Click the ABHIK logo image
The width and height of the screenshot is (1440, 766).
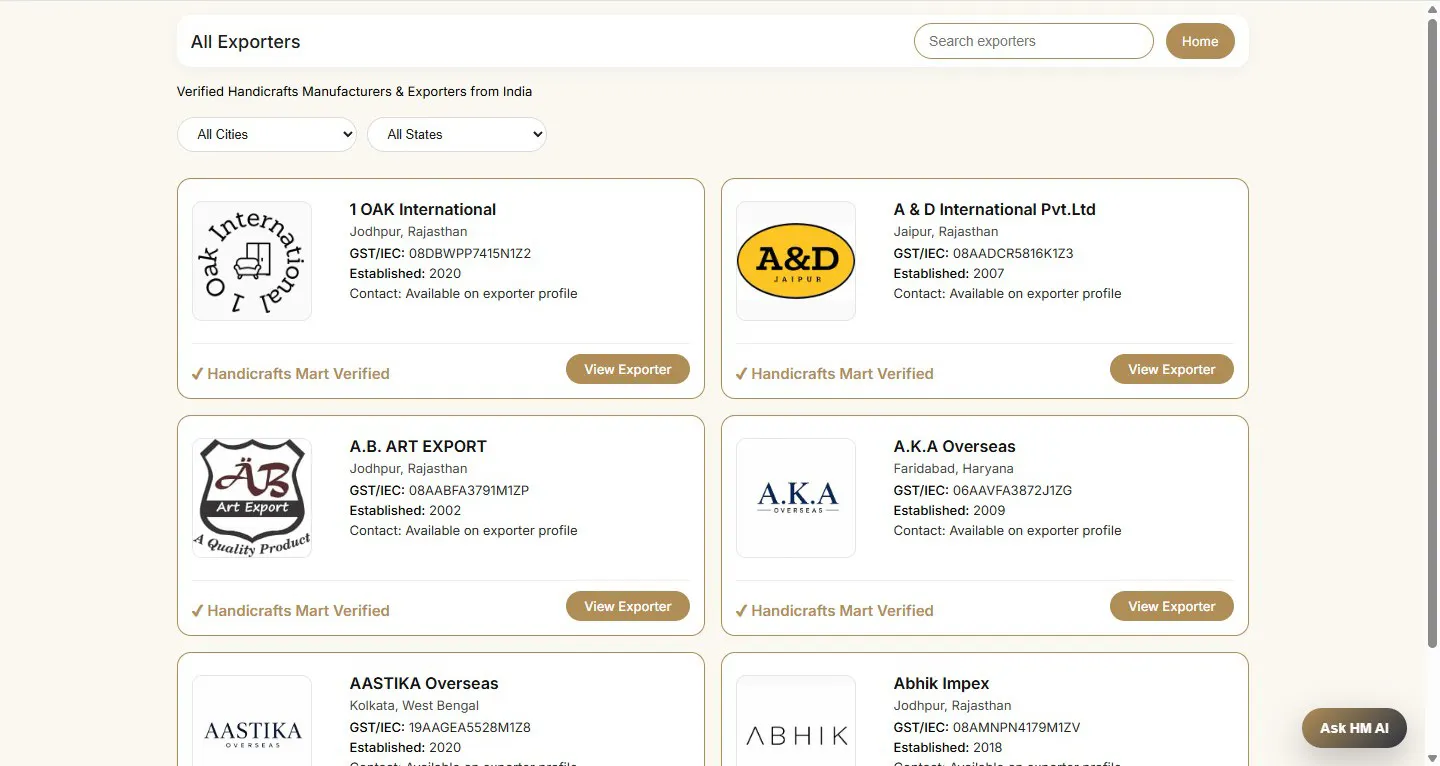click(796, 721)
